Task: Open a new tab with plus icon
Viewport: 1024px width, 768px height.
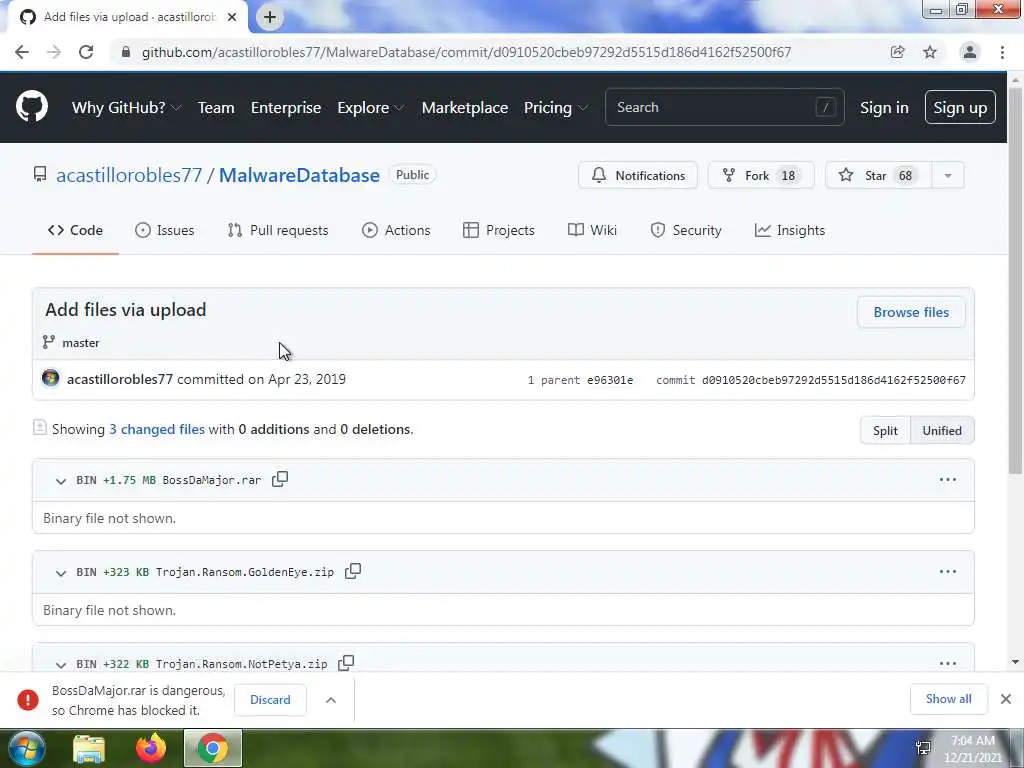Action: (270, 17)
